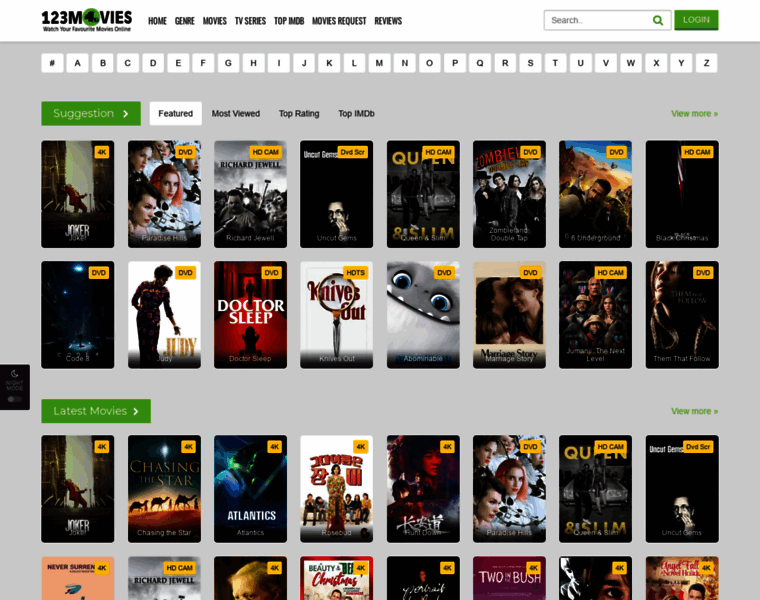The width and height of the screenshot is (760, 600).
Task: Open Code 8 movie poster
Action: (x=78, y=315)
